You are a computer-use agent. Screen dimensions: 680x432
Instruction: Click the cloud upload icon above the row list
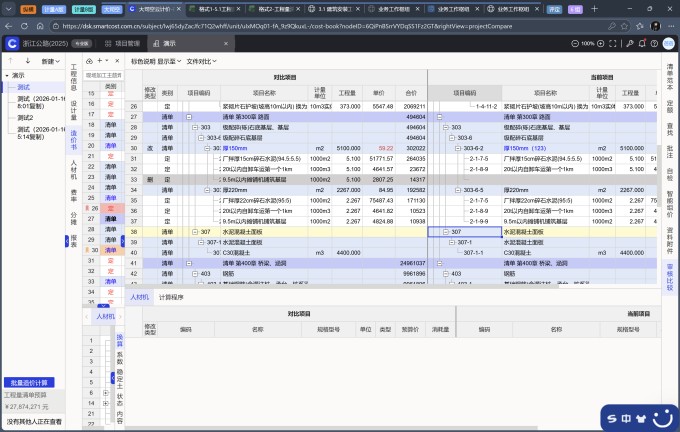(x=87, y=61)
